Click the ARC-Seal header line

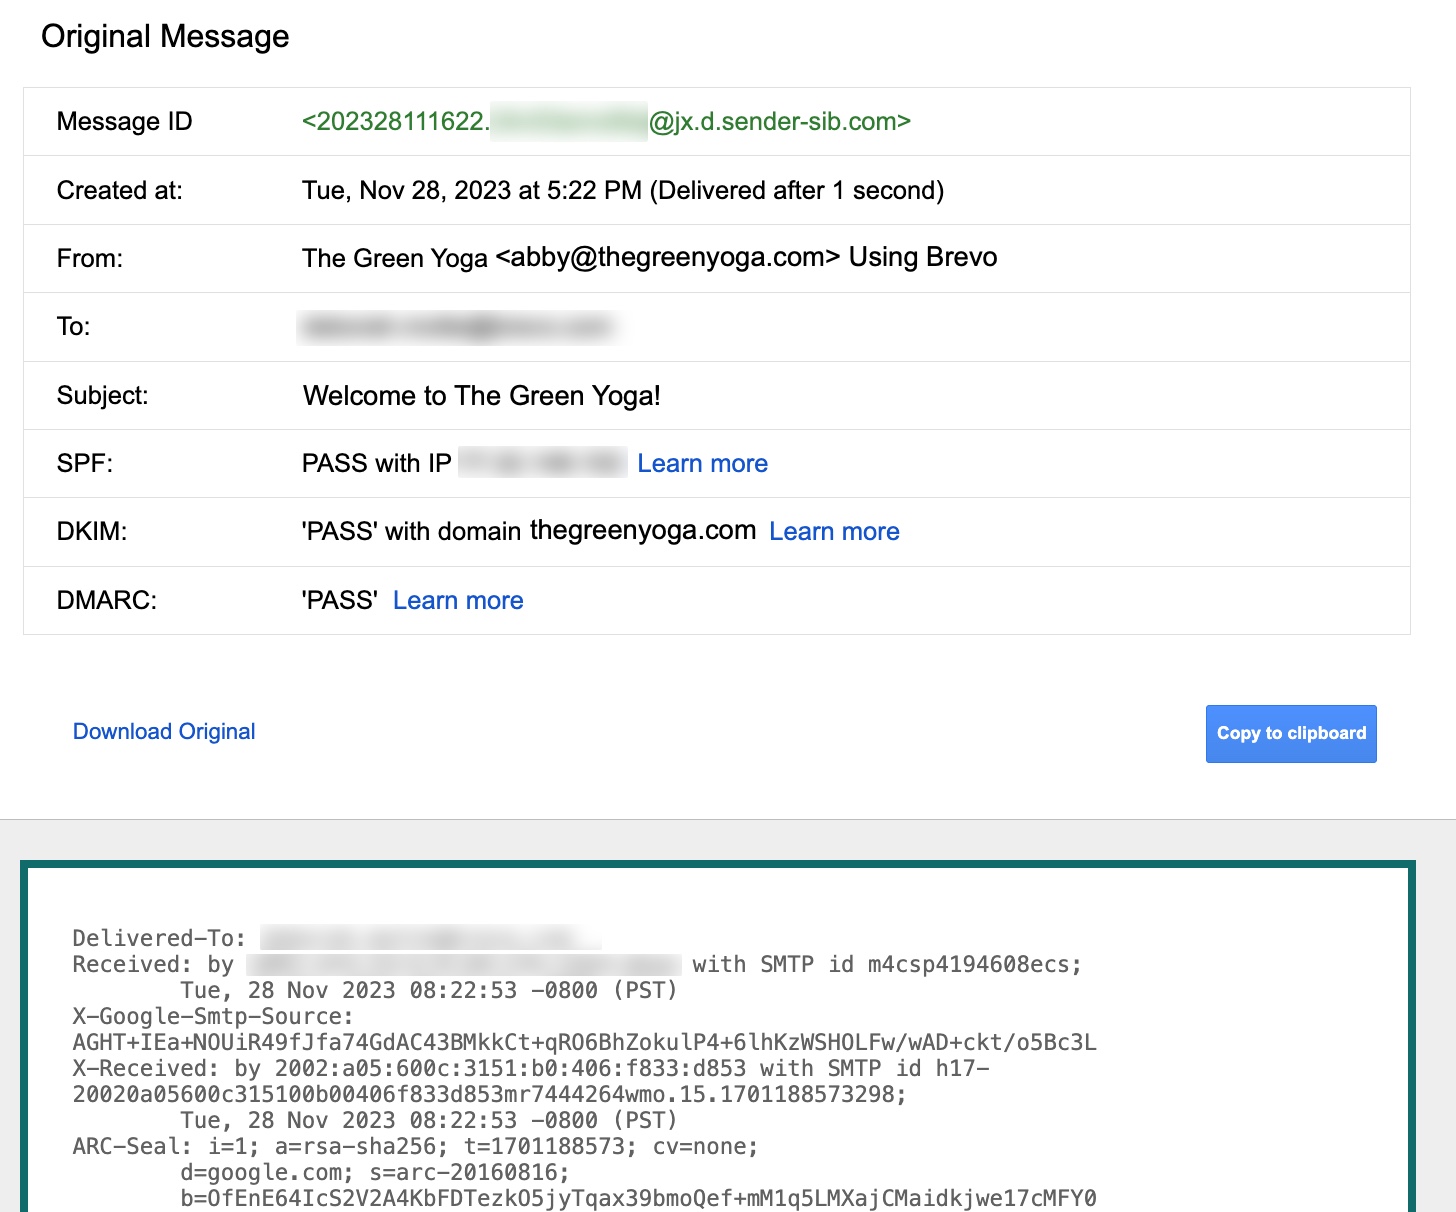414,1146
